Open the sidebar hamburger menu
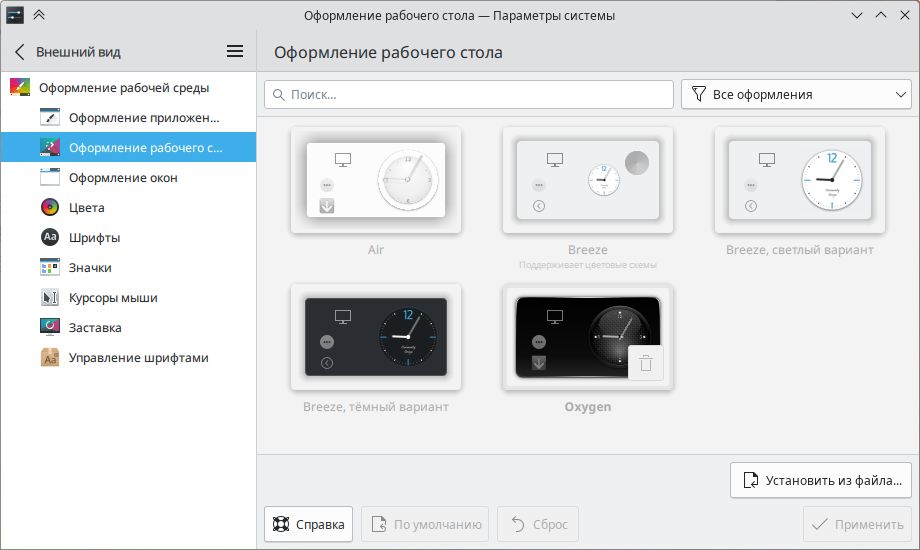 coord(235,52)
